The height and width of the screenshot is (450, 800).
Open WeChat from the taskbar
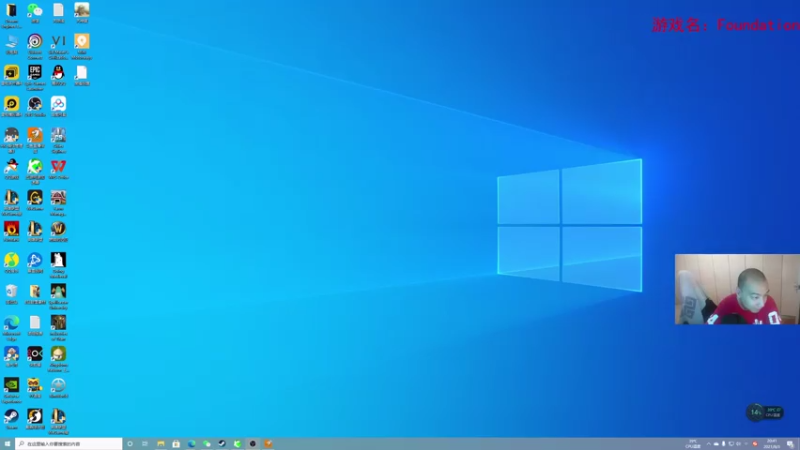[207, 444]
